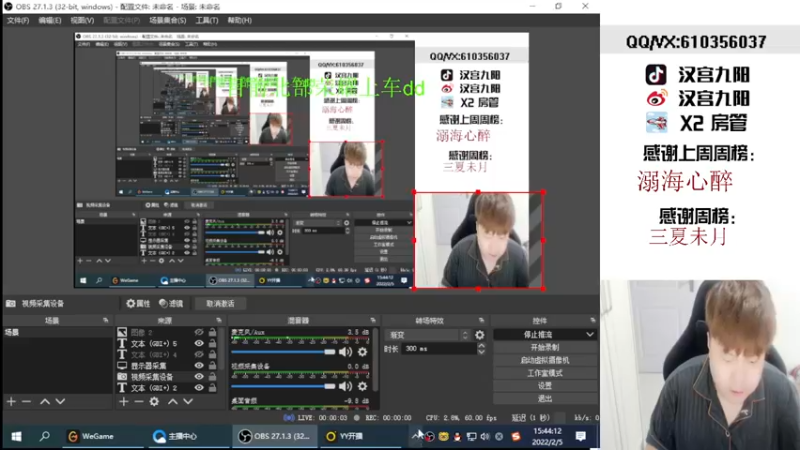800x450 pixels.
Task: Remove selected source with minus icon
Action: pyautogui.click(x=138, y=402)
